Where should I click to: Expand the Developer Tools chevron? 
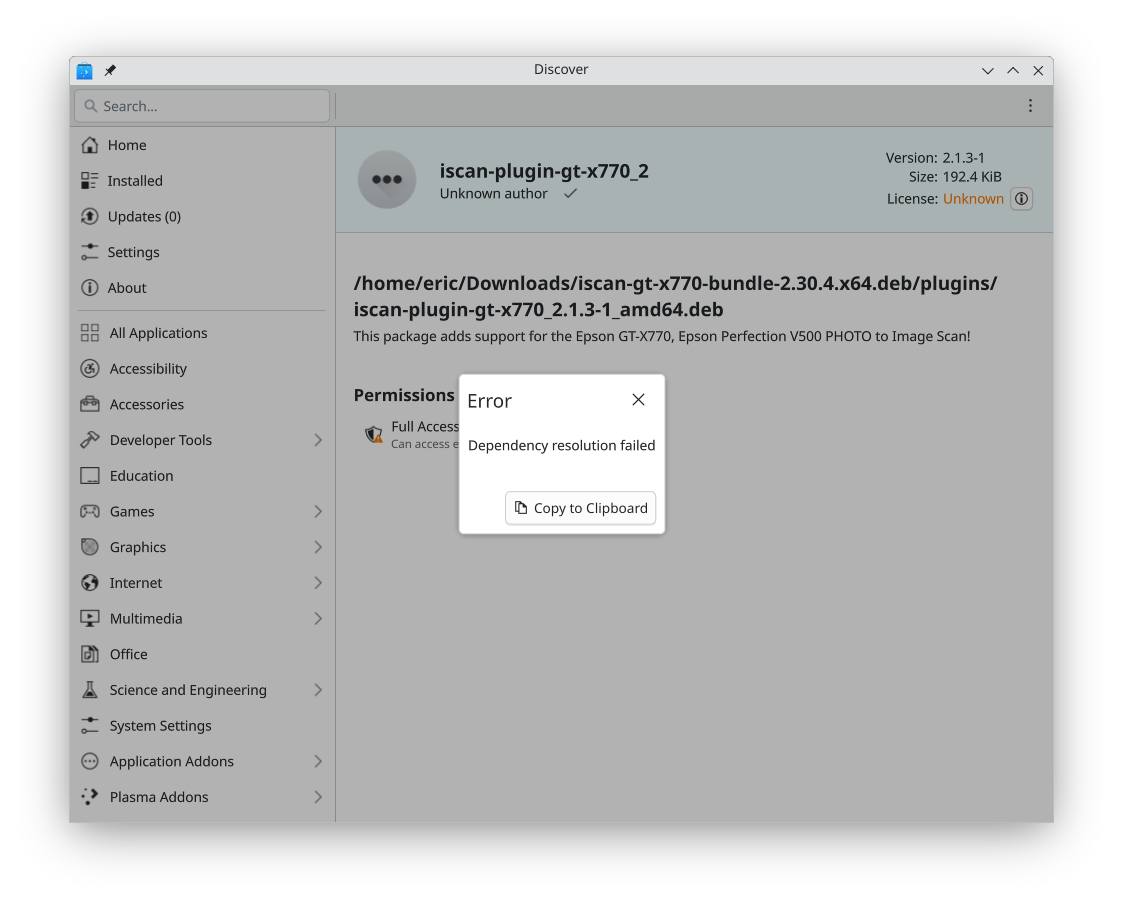pos(318,440)
